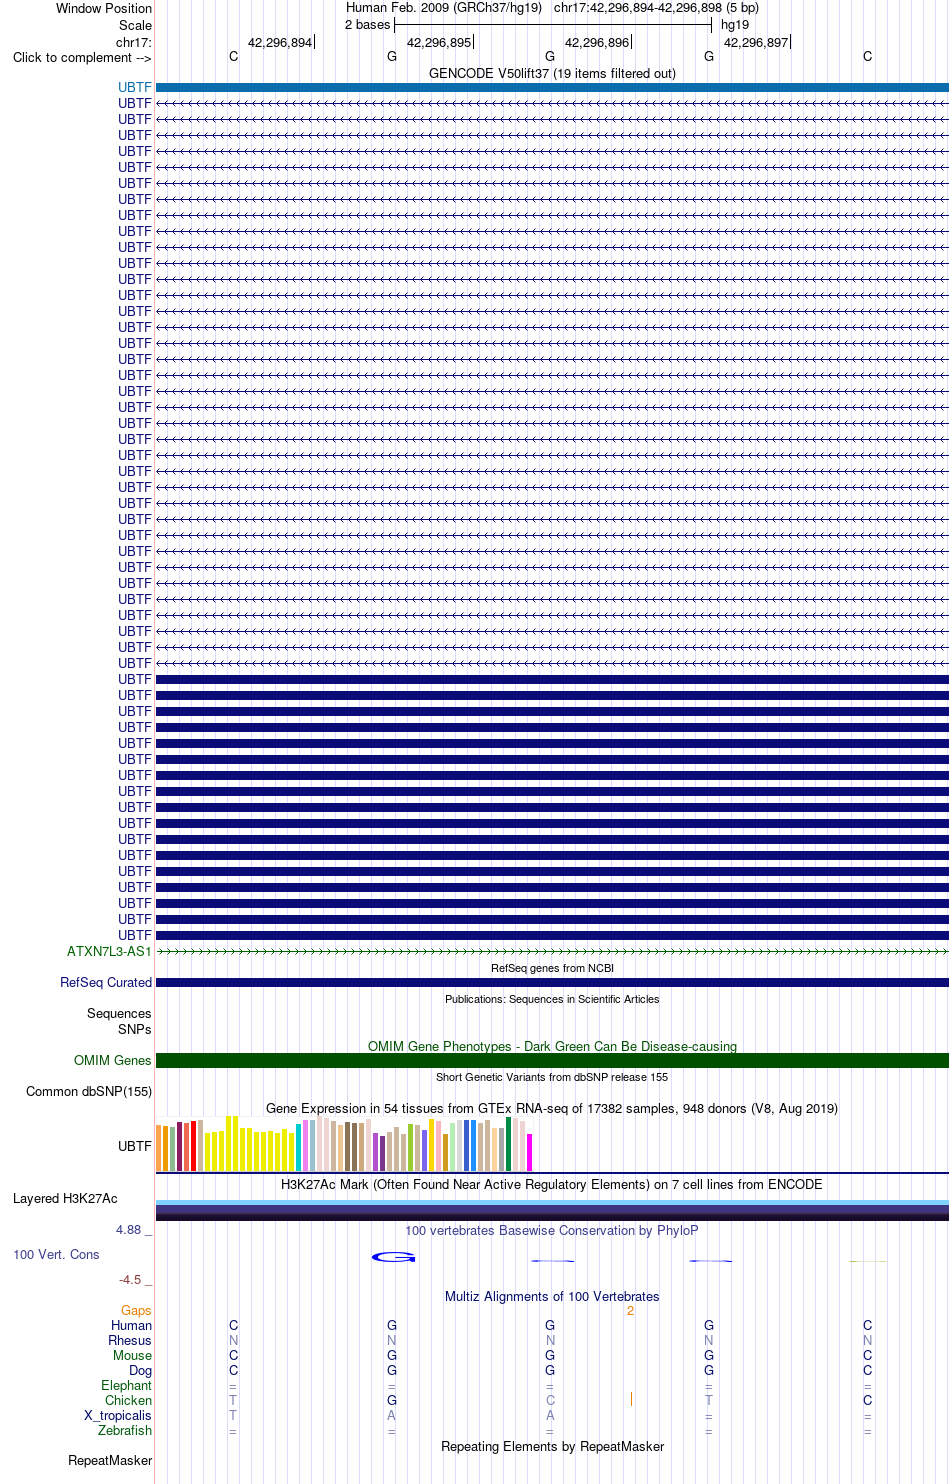
Task: Click the dark green OMIM Genes bar
Action: coord(552,1060)
